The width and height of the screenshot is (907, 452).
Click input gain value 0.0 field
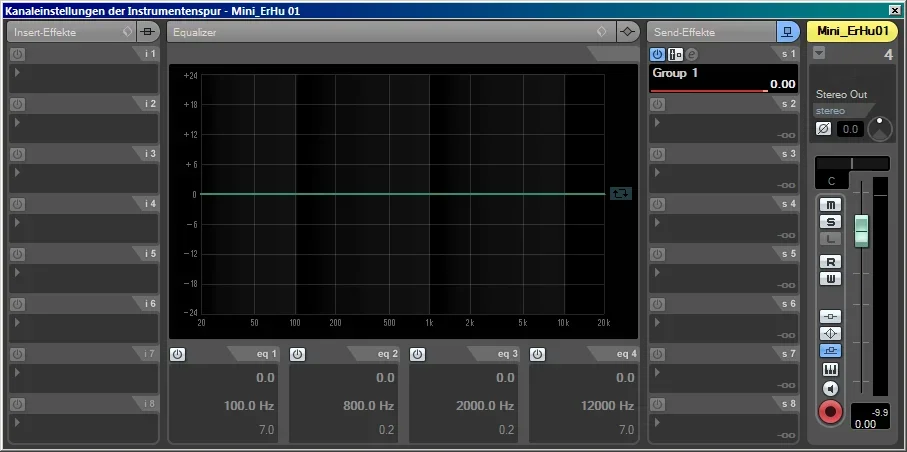coord(850,129)
